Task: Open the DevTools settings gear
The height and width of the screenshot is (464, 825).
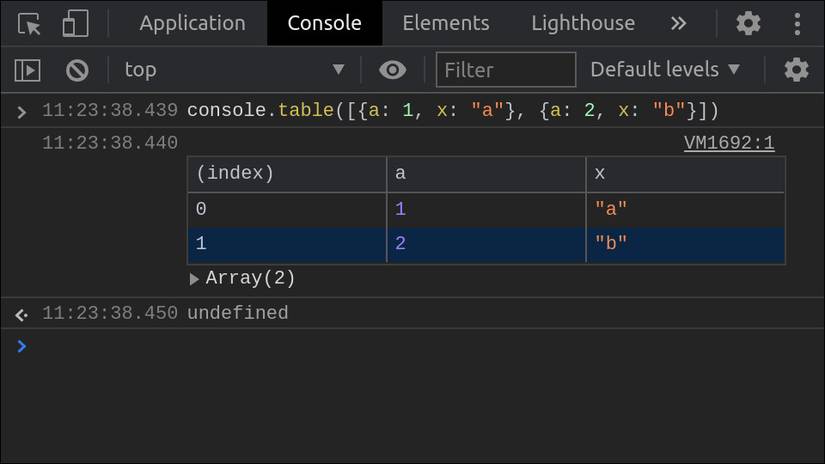Action: [x=748, y=23]
